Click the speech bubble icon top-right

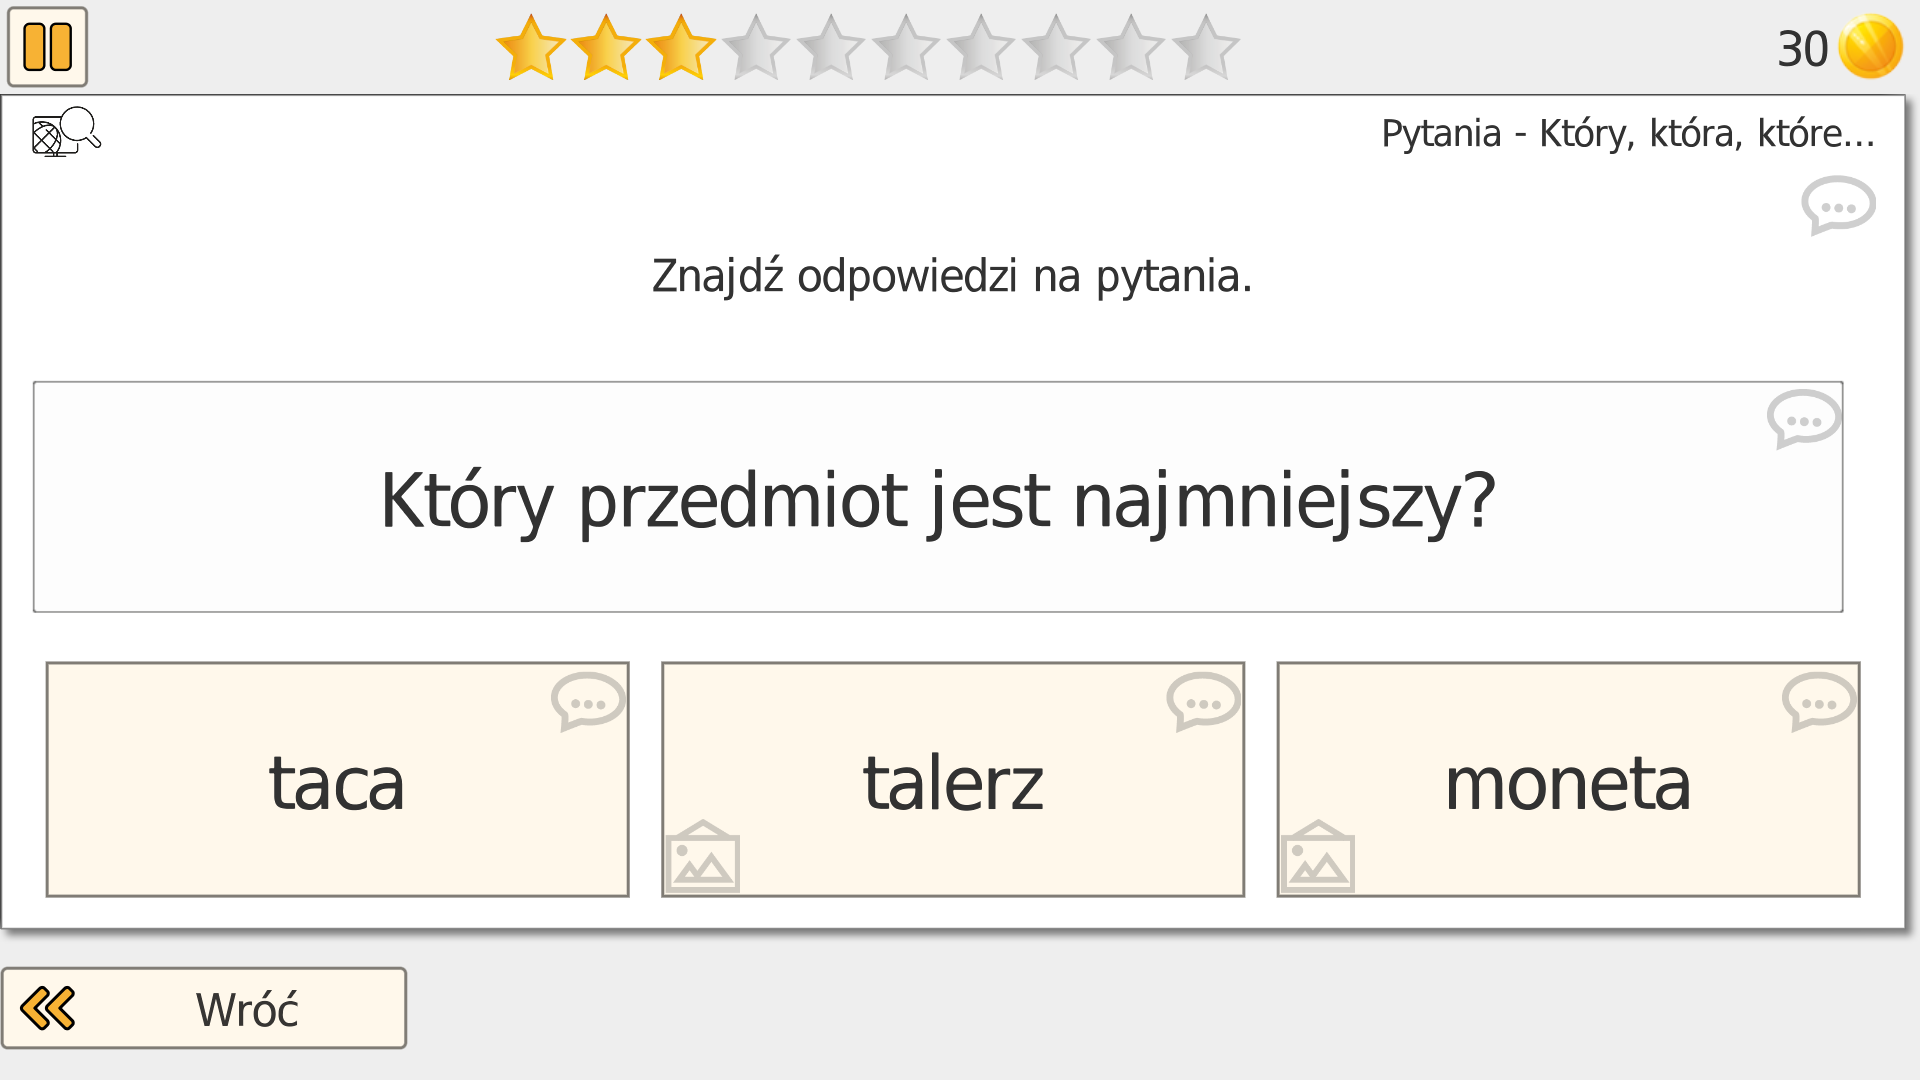[x=1840, y=206]
